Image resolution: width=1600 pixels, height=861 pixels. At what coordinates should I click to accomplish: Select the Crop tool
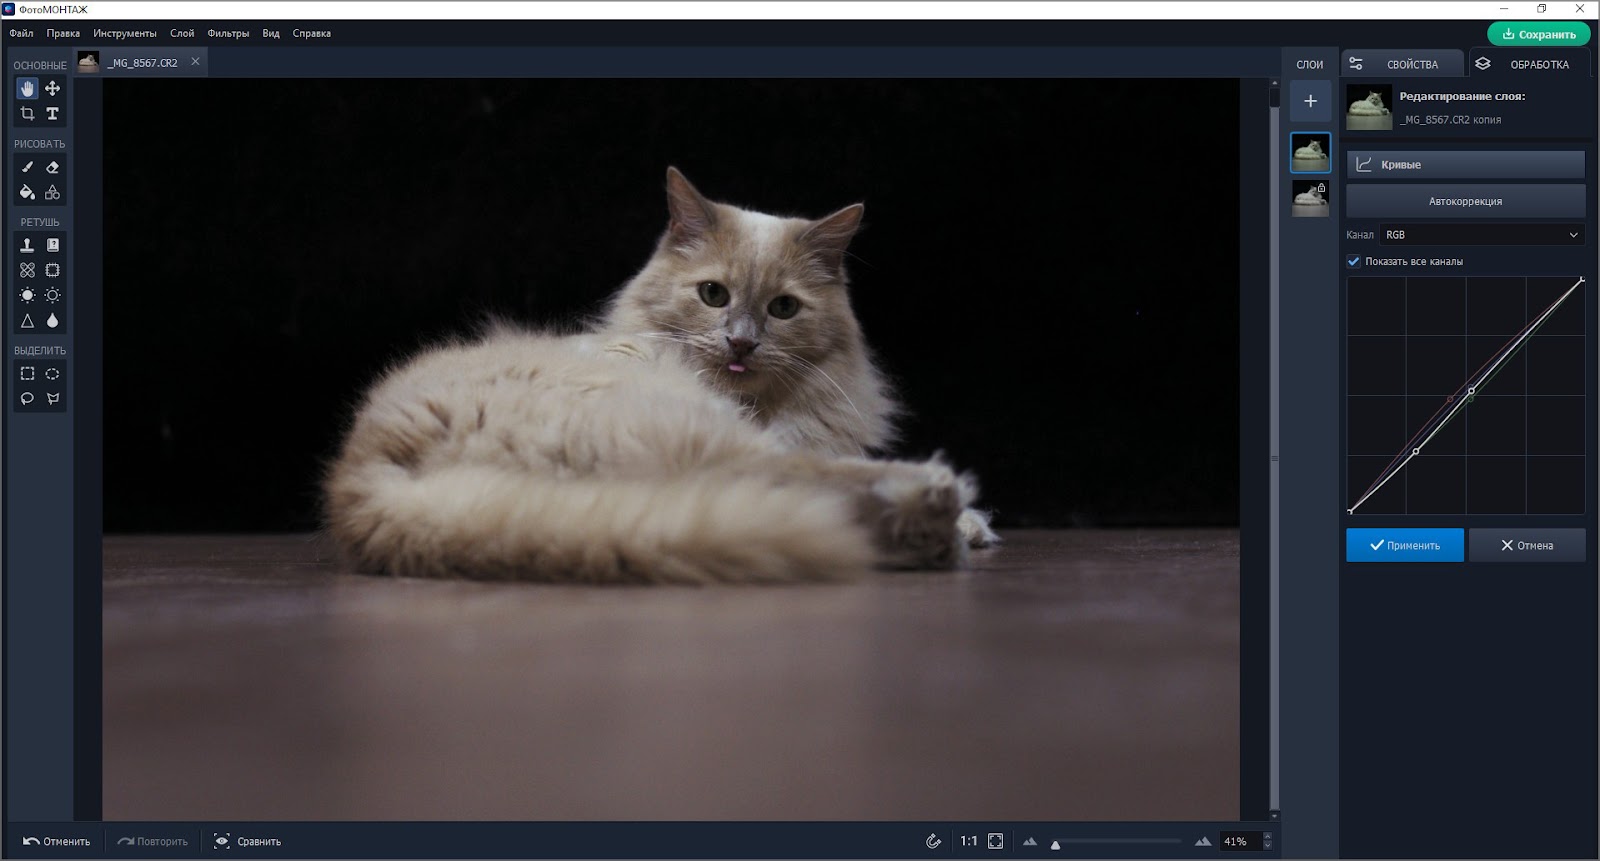27,114
